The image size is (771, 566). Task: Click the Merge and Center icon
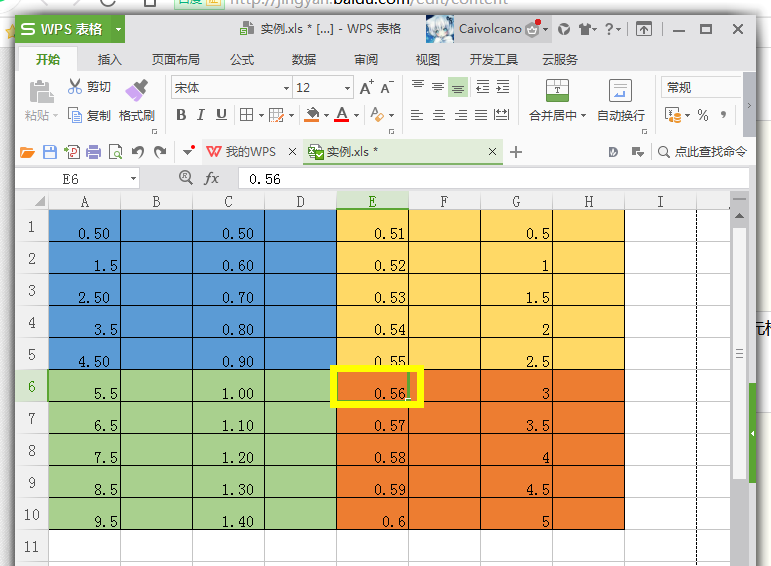click(557, 90)
